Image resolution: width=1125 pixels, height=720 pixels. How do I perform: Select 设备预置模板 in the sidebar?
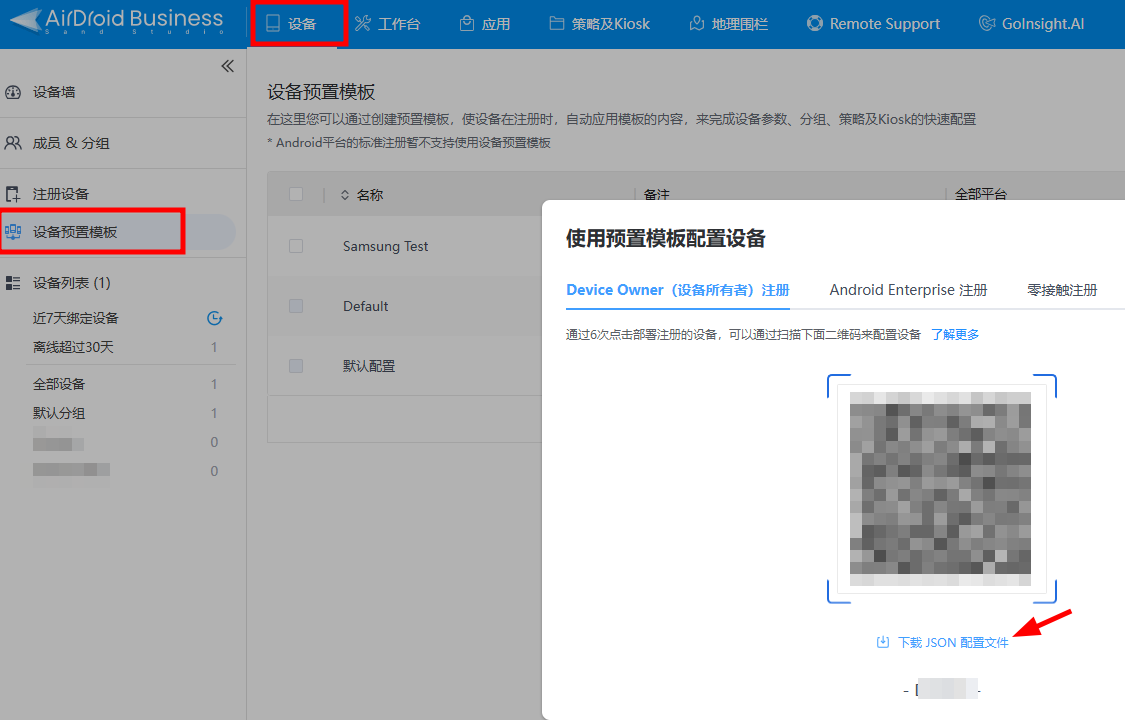(75, 232)
